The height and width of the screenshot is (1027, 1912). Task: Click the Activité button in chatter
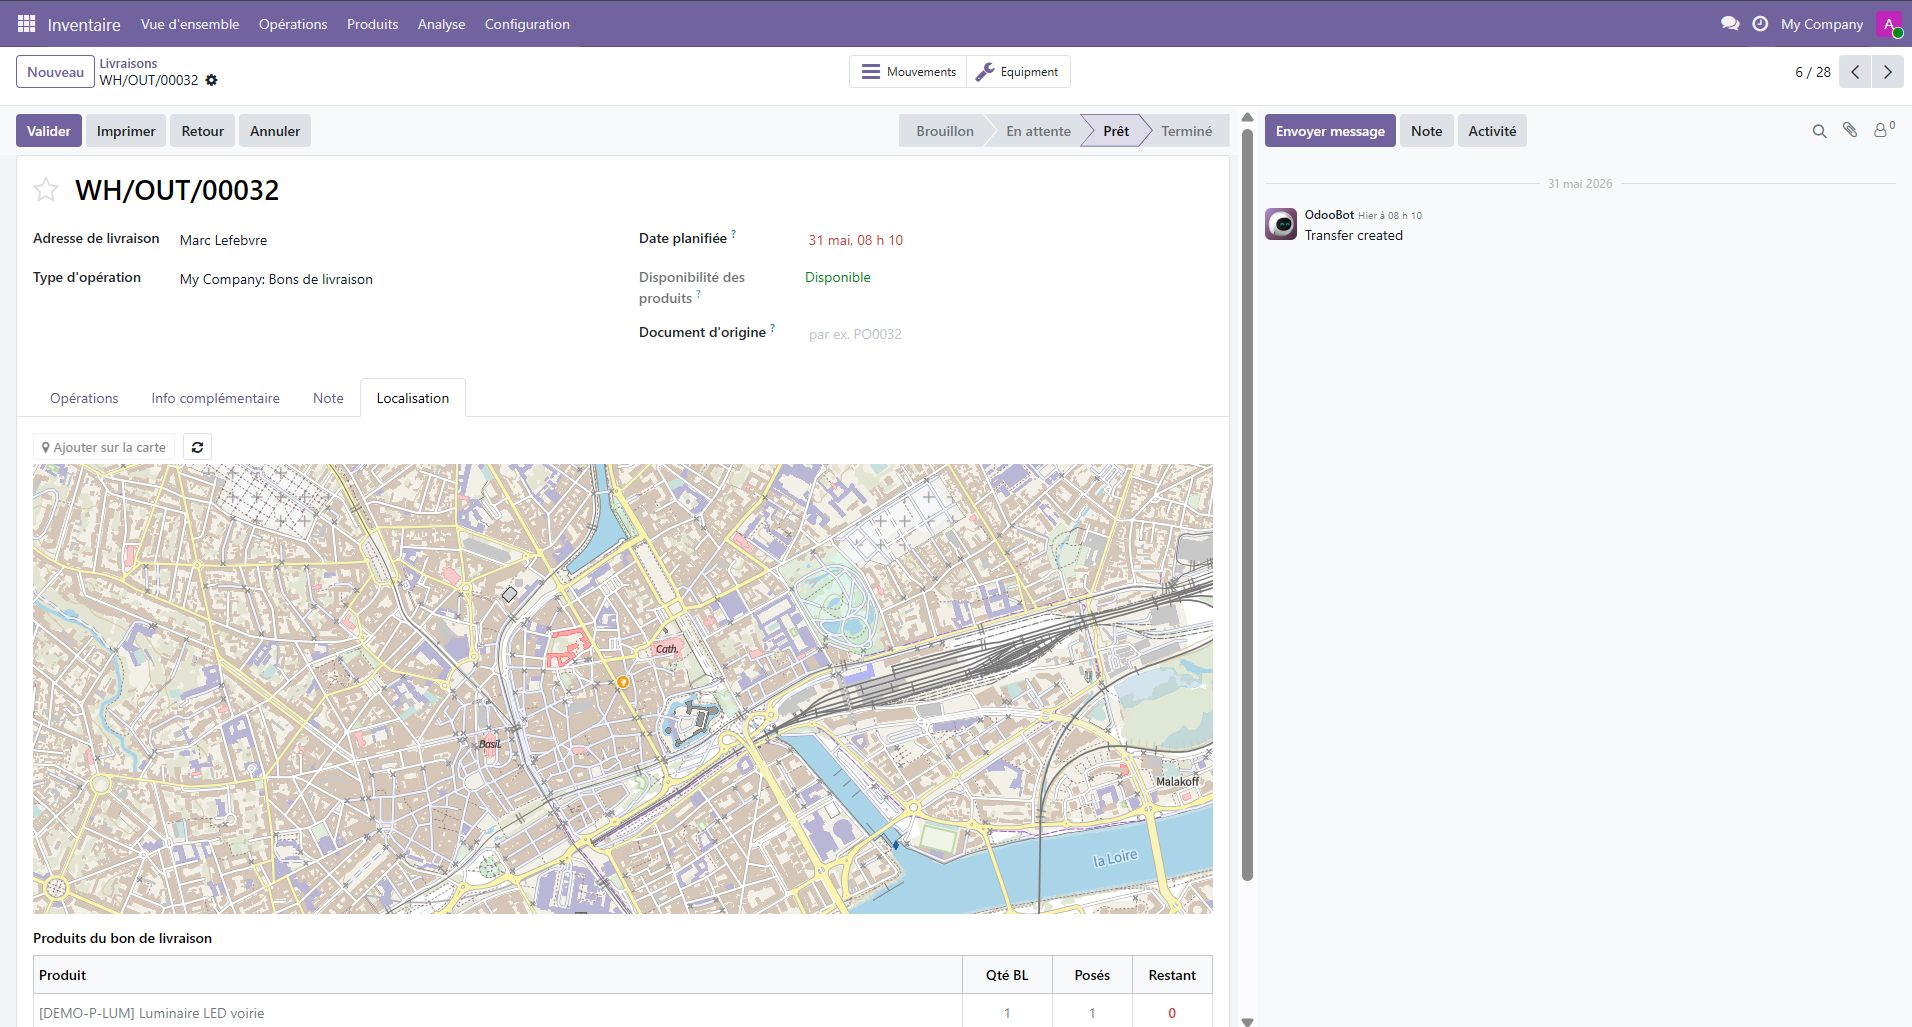(x=1492, y=131)
